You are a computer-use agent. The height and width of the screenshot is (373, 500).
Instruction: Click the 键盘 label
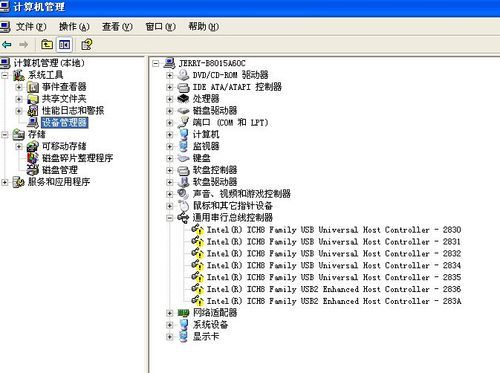202,158
